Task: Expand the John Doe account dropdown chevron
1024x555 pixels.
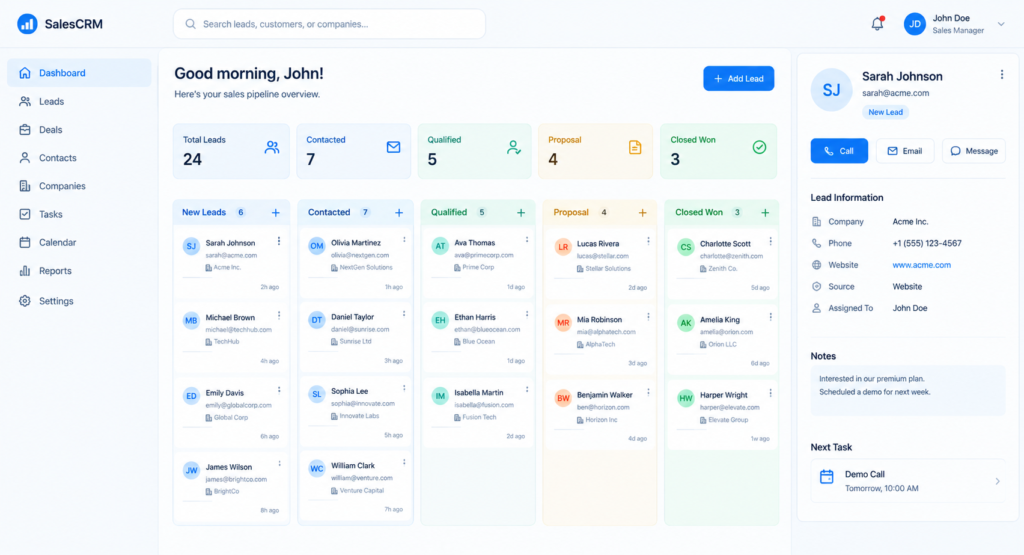Action: [x=1000, y=24]
